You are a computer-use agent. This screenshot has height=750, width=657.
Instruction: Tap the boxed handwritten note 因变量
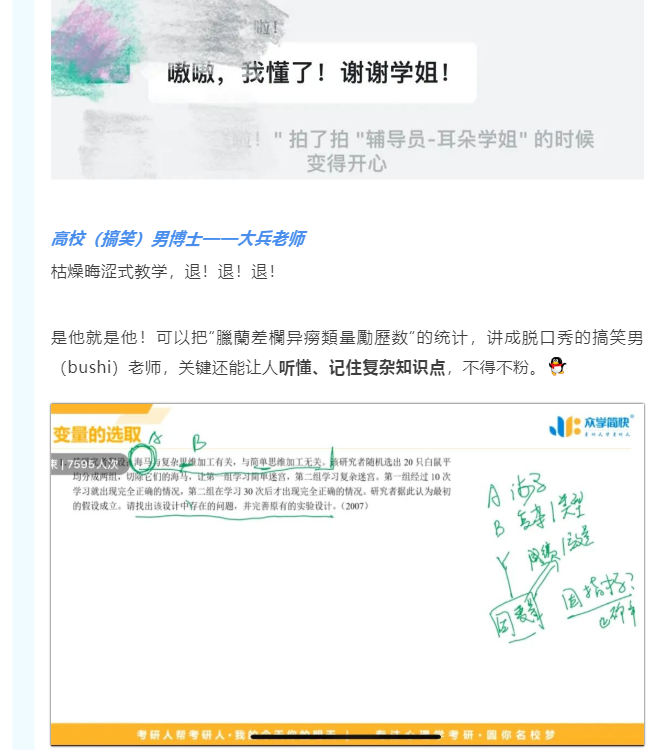pos(516,616)
